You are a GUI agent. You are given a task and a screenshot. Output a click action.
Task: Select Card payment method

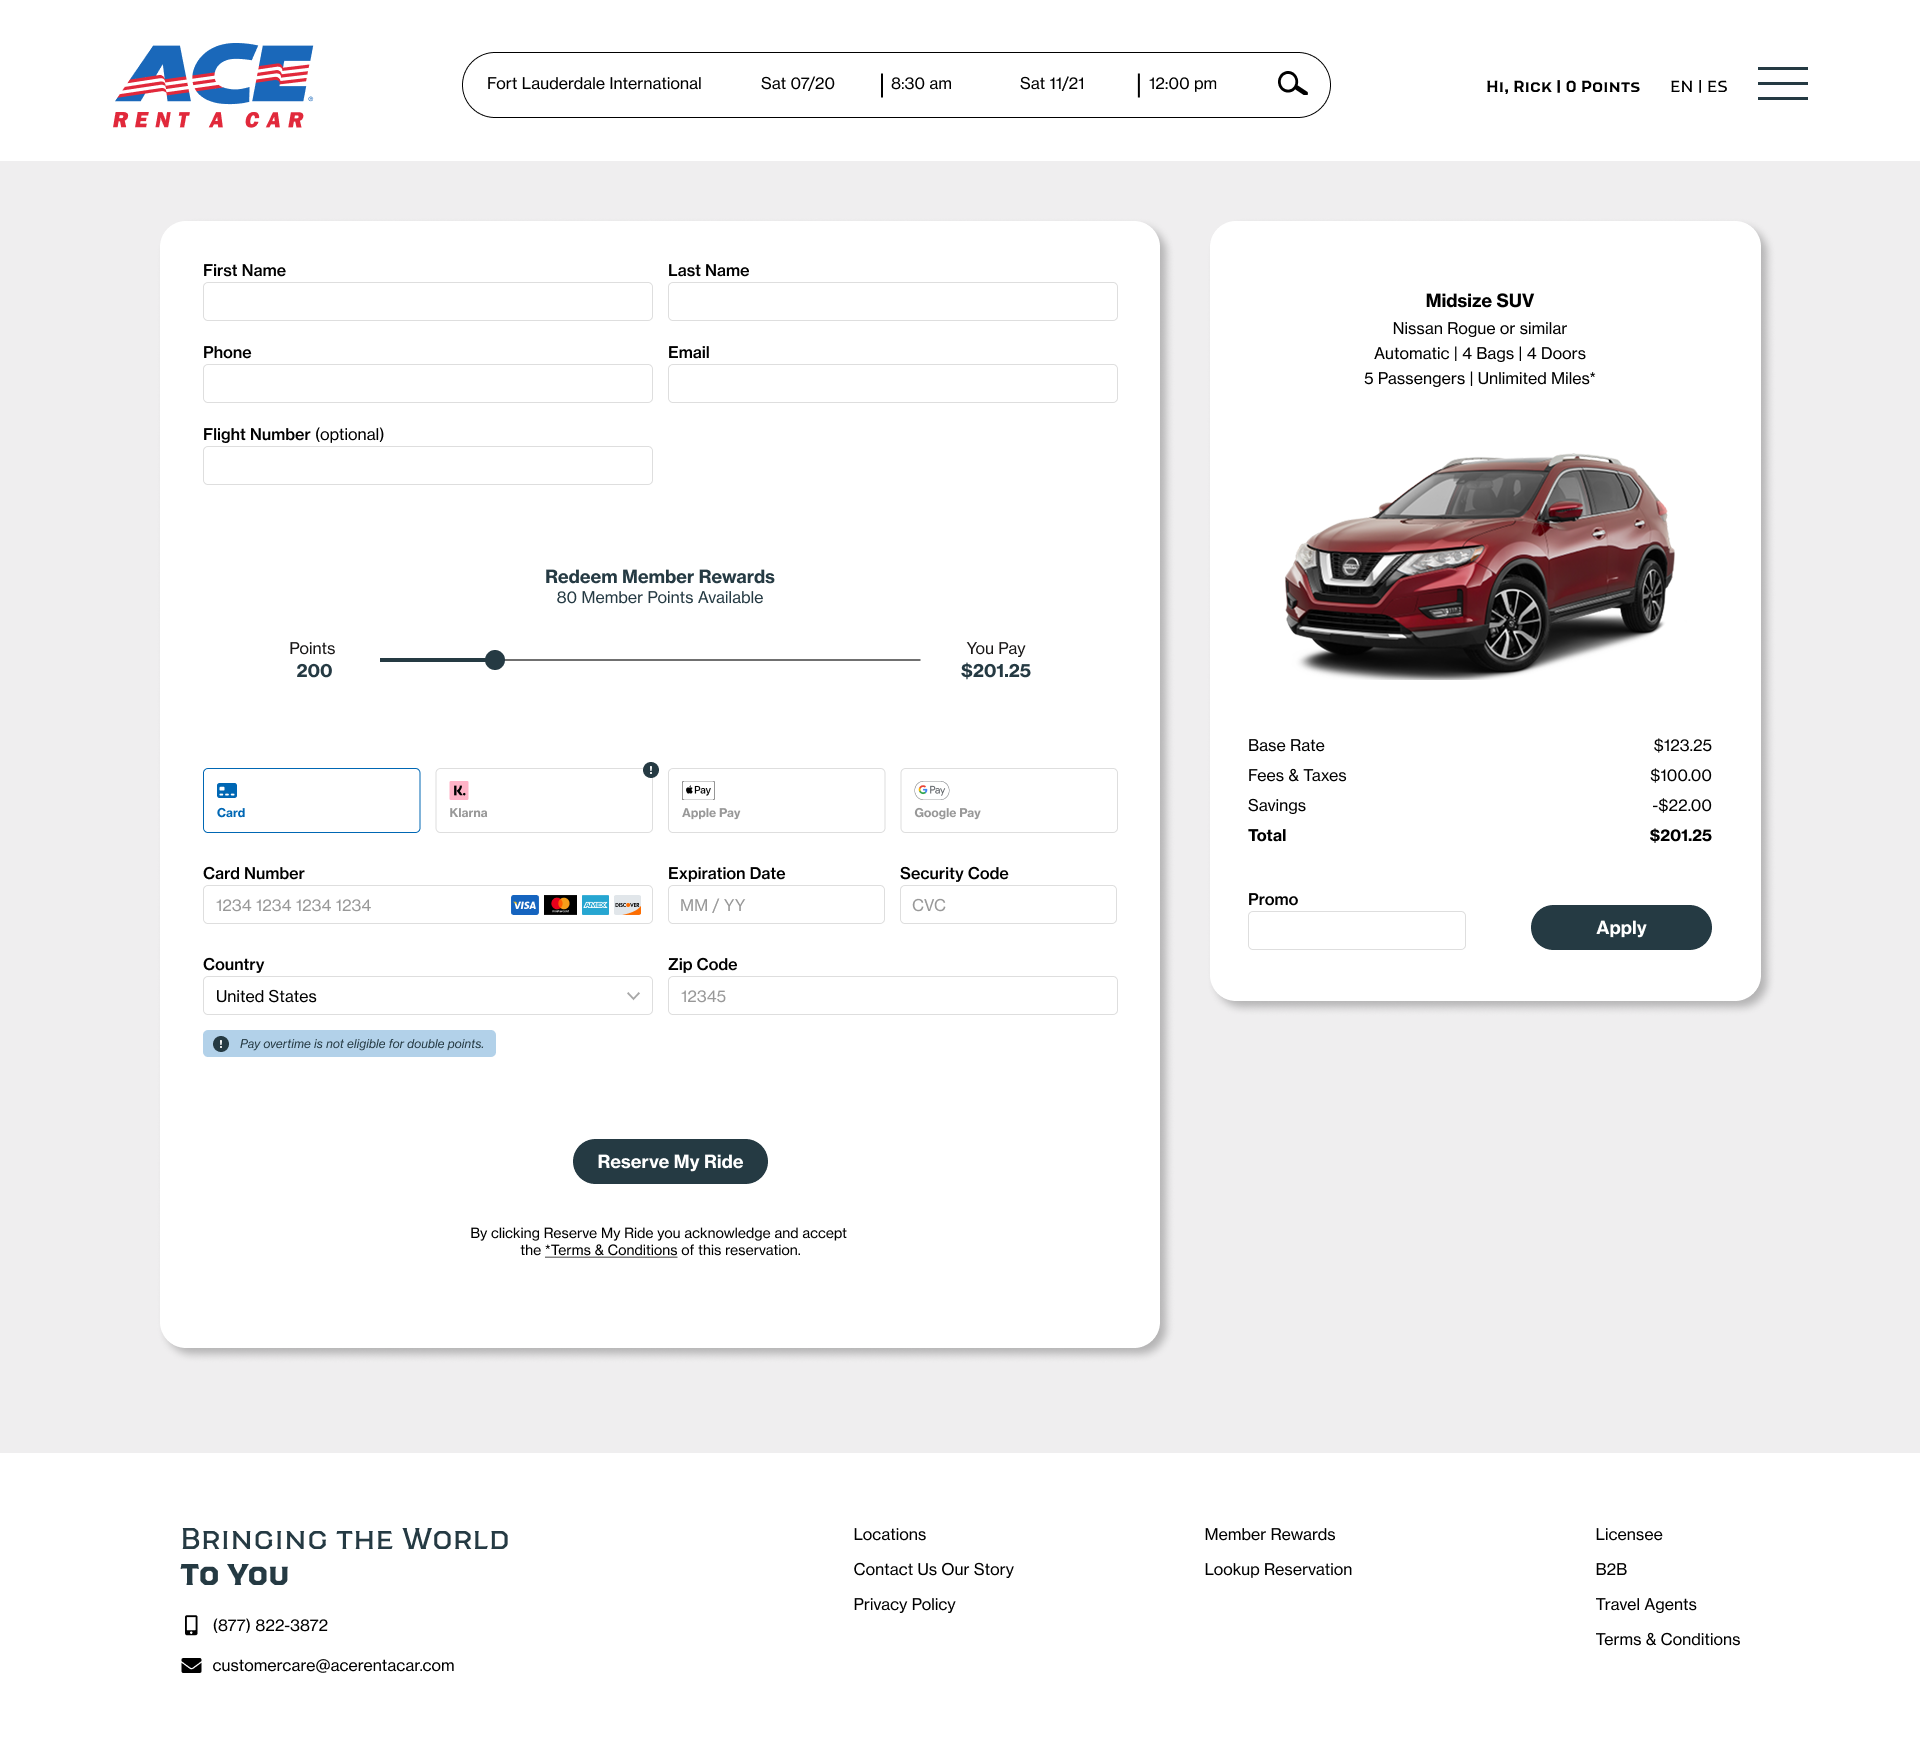click(311, 800)
